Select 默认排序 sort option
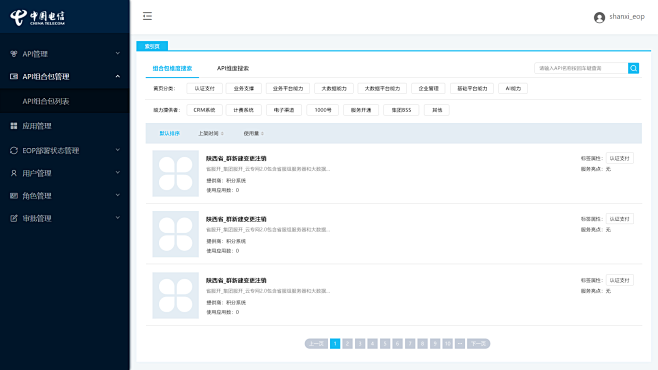The width and height of the screenshot is (658, 370). tap(170, 133)
